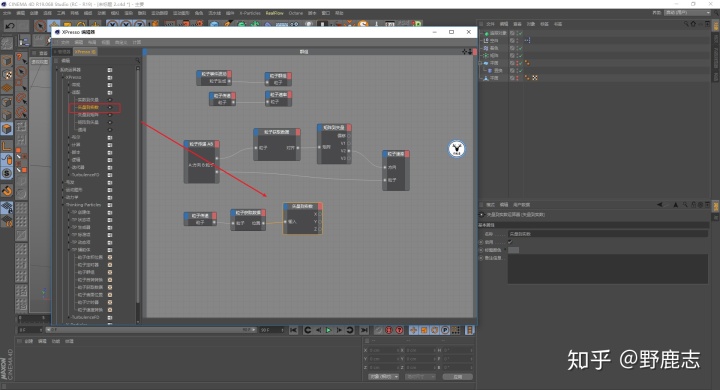The image size is (720, 390).
Task: Open XPresso editor 计算 menu
Action: click(136, 42)
